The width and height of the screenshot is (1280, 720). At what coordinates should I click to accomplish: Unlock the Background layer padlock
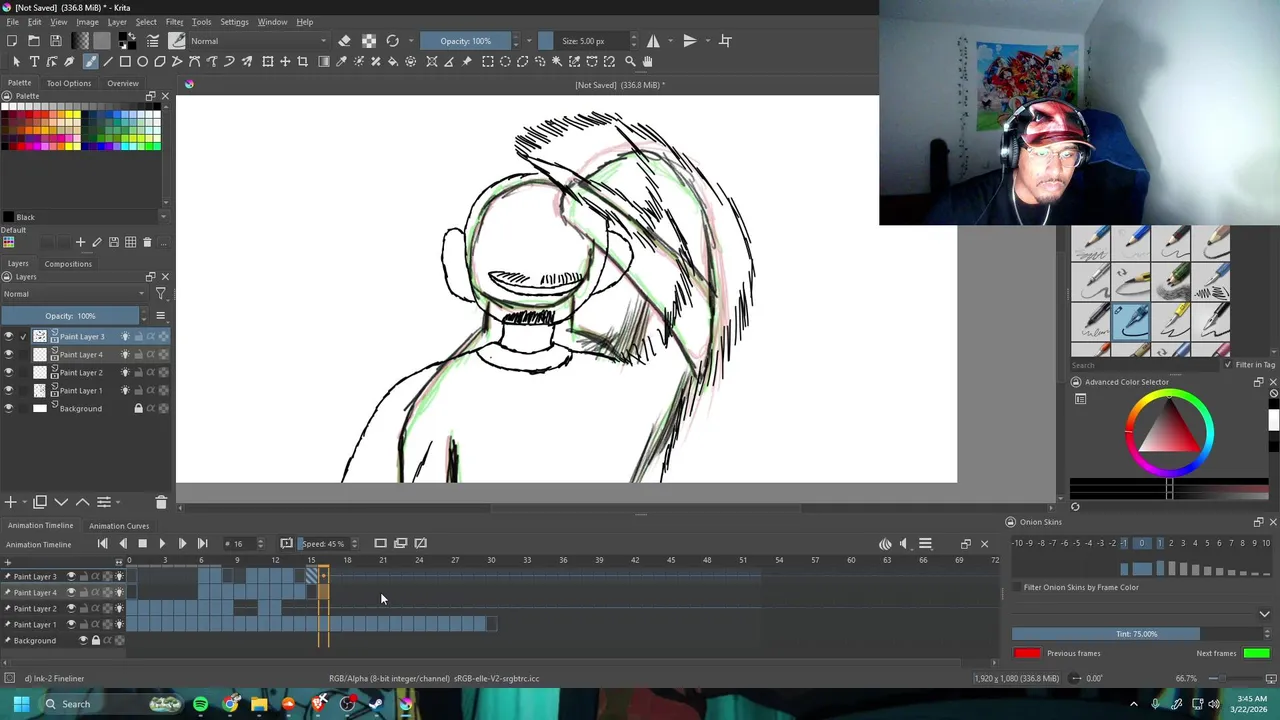[x=138, y=409]
